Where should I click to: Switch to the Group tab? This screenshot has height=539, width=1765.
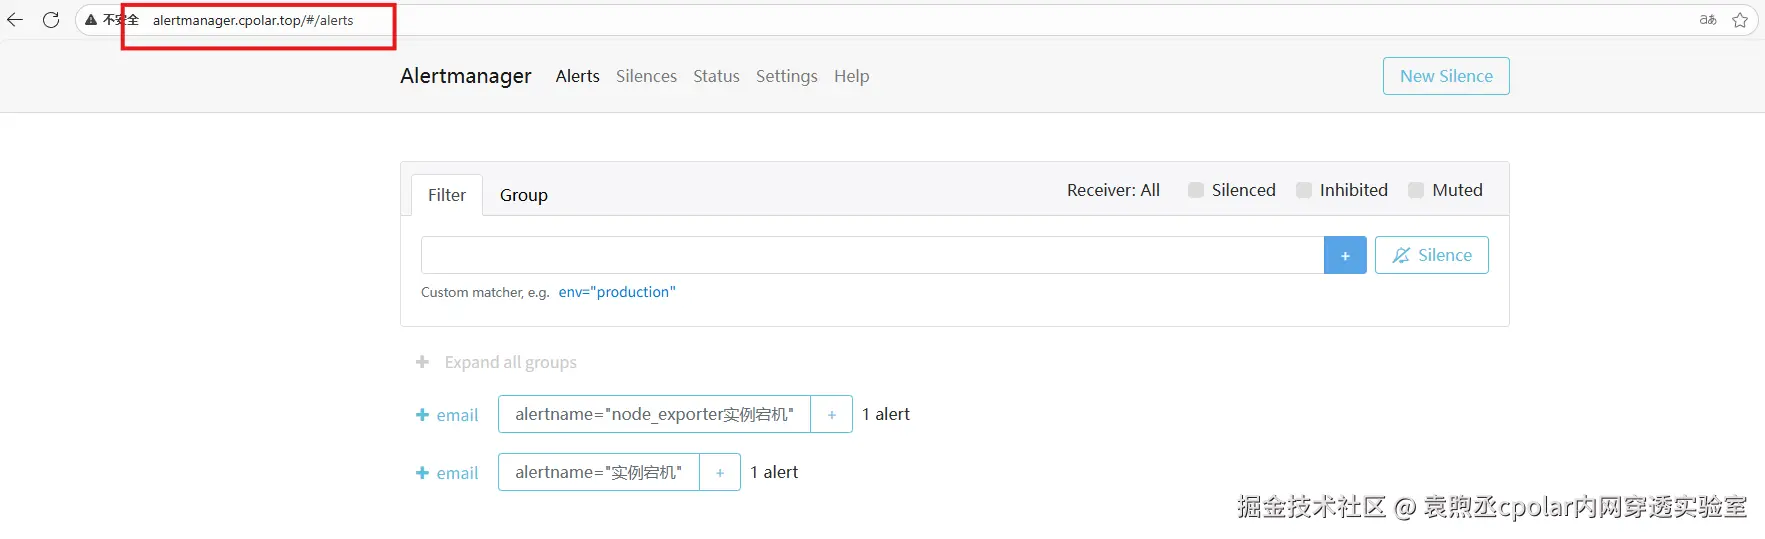click(x=524, y=195)
